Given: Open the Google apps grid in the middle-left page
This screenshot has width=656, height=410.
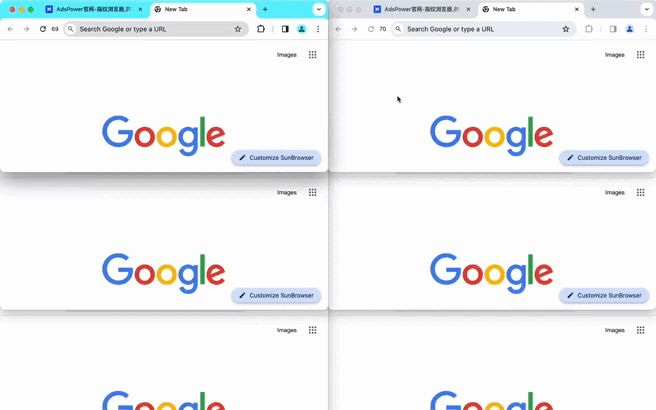Looking at the screenshot, I should point(313,192).
